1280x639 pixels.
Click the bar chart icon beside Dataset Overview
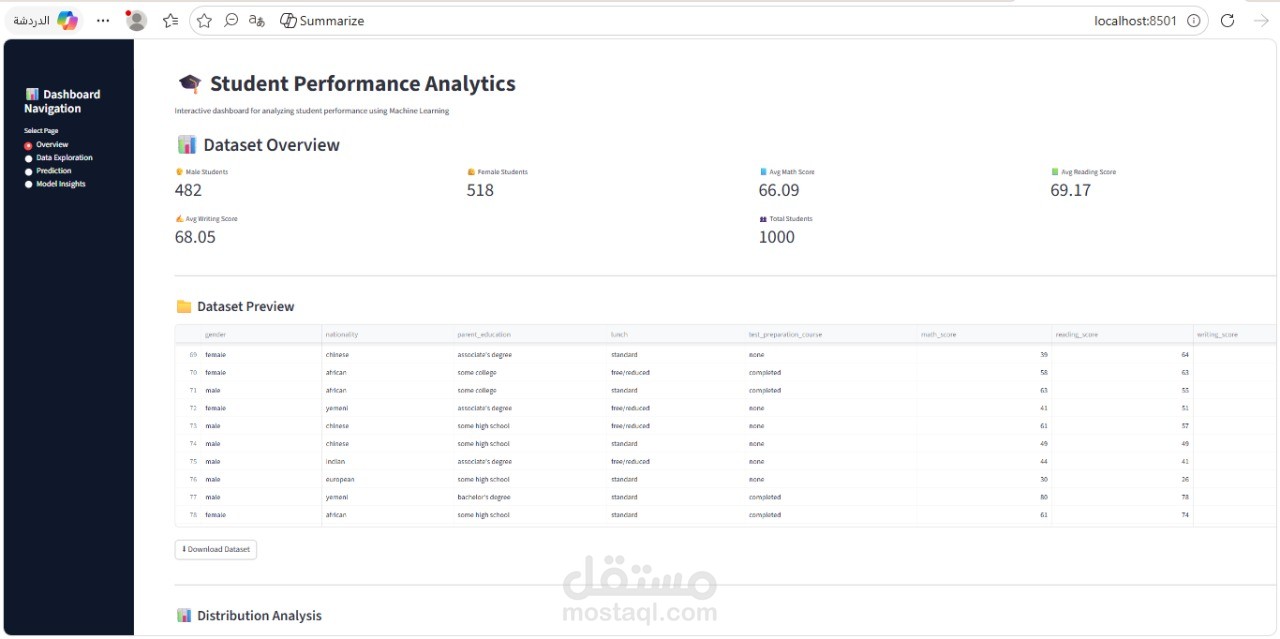(x=186, y=145)
